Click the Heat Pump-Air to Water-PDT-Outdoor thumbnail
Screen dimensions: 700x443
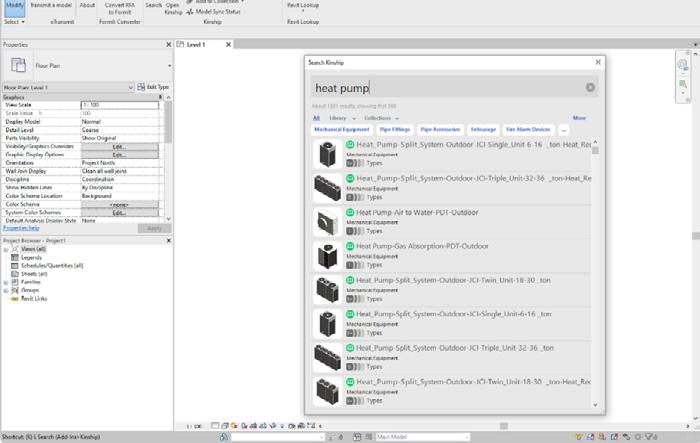(x=327, y=222)
